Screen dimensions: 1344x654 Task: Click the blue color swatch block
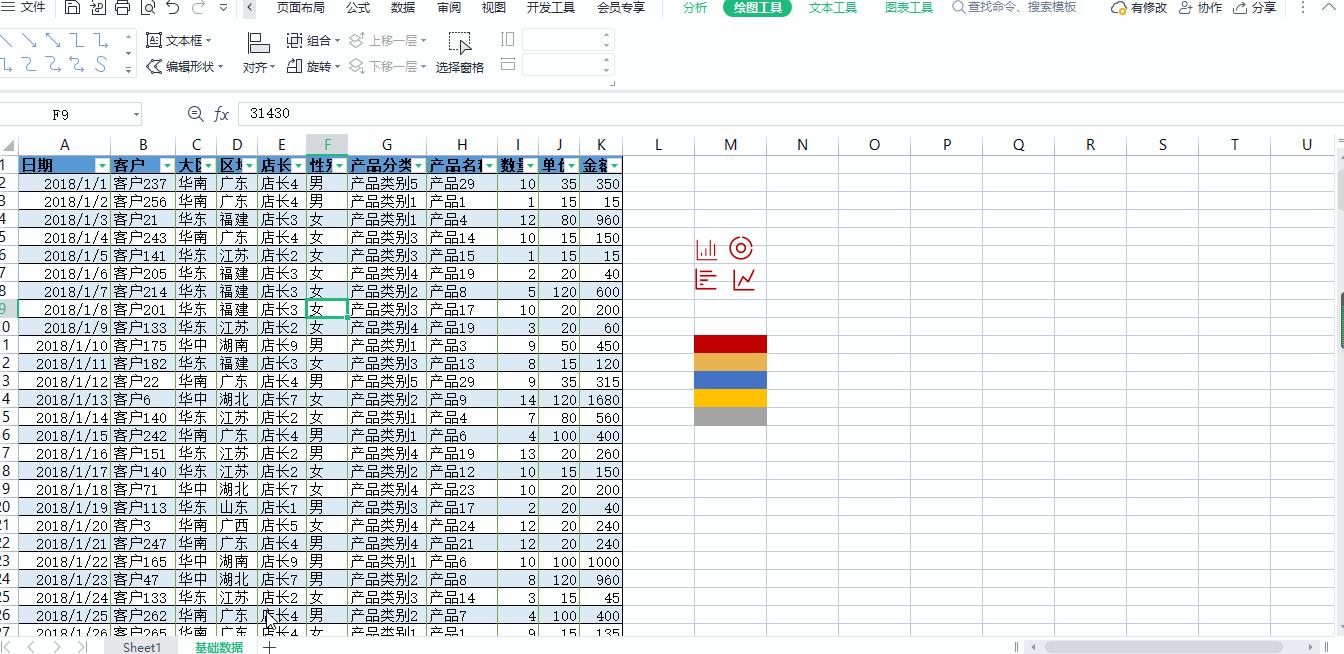(x=730, y=380)
